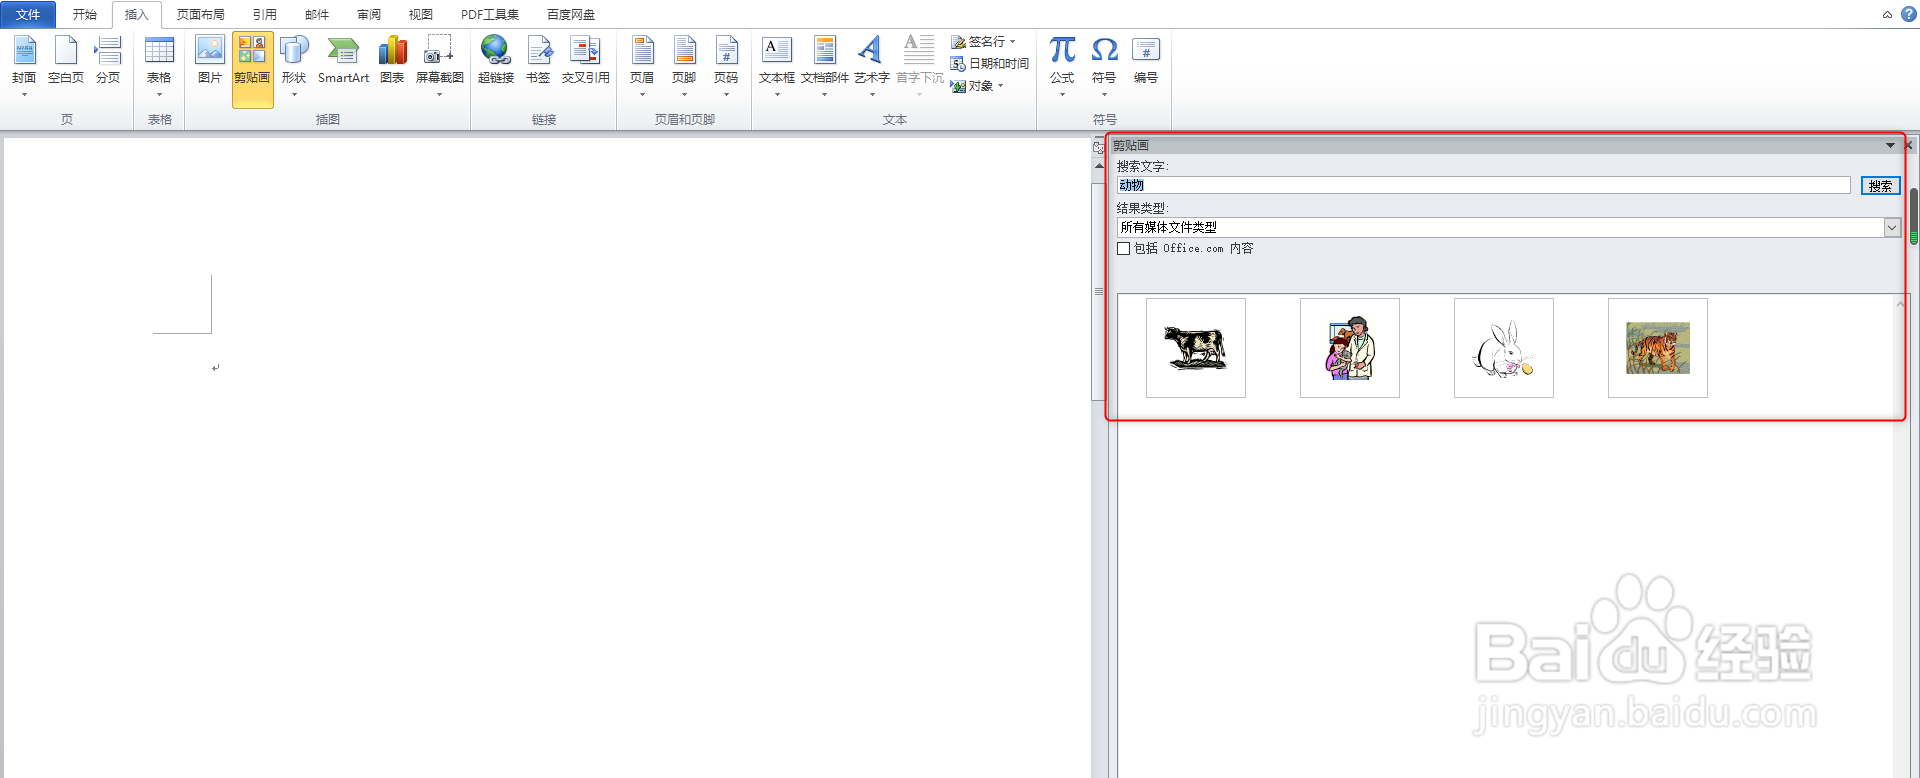Insert a cross-reference (交叉引用)
This screenshot has width=1920, height=778.
(x=585, y=60)
